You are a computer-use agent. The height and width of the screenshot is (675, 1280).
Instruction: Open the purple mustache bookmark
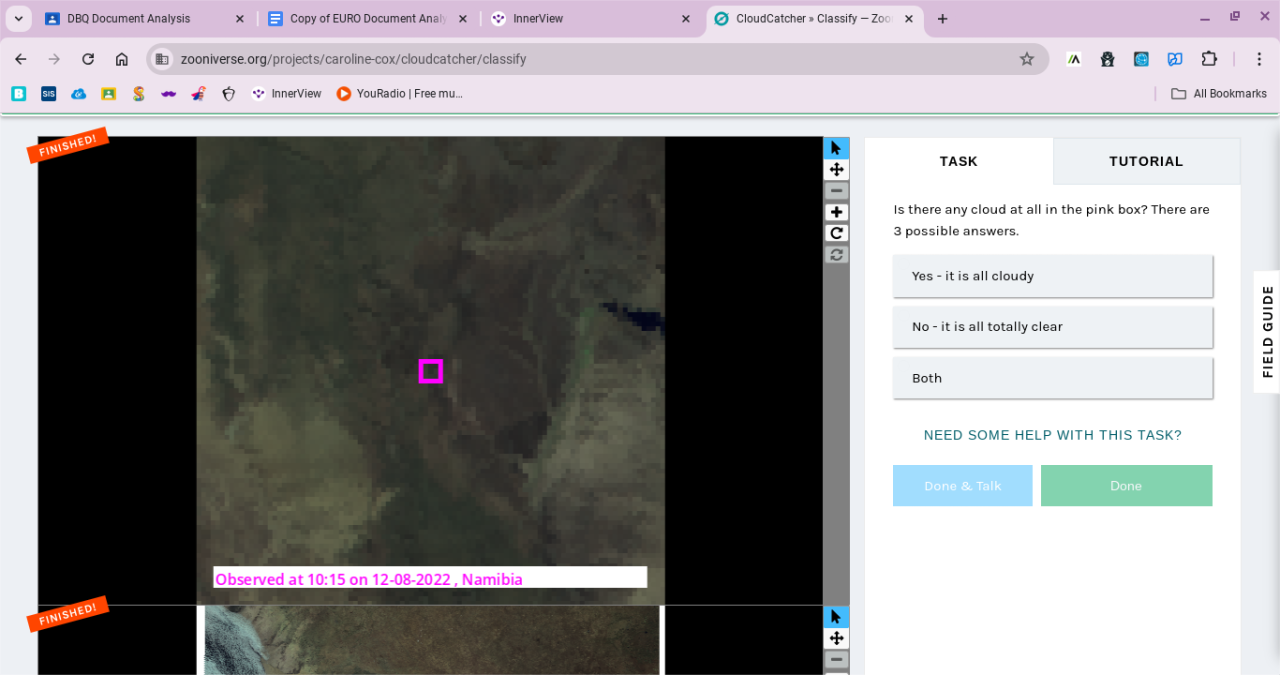169,93
